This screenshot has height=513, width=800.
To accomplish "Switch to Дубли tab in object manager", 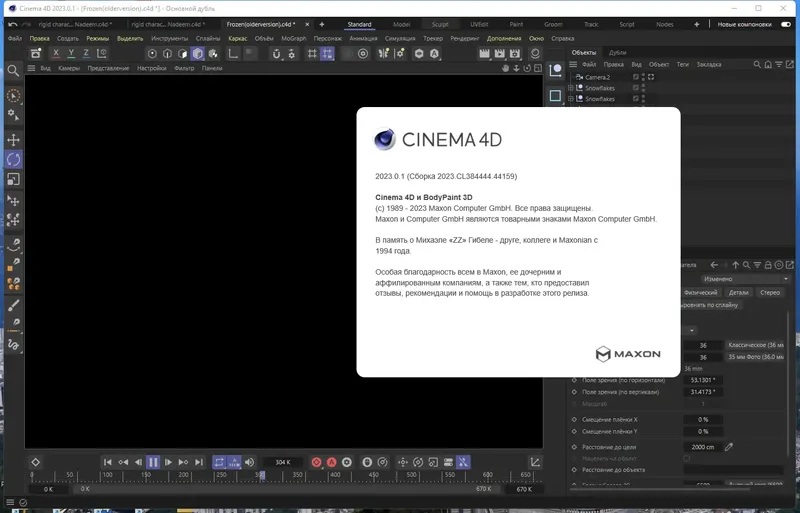I will pos(617,53).
